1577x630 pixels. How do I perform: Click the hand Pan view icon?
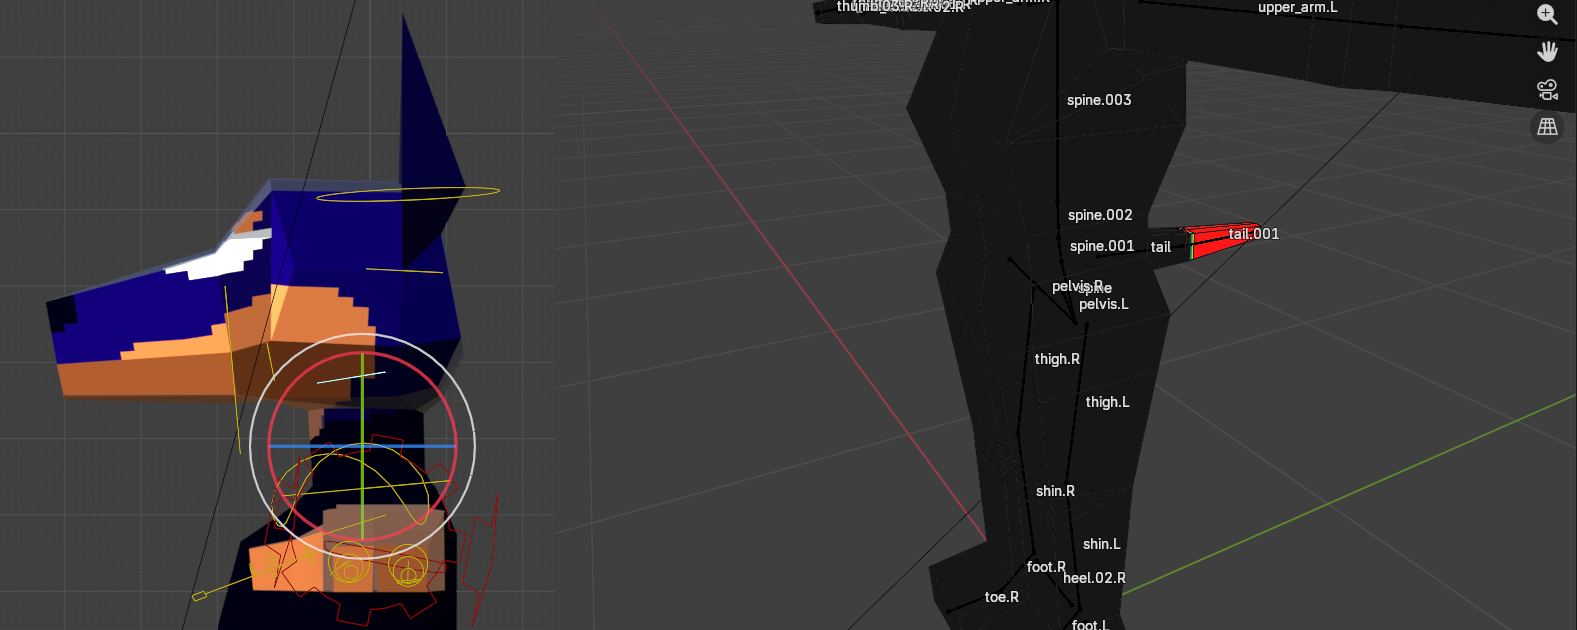click(x=1547, y=51)
